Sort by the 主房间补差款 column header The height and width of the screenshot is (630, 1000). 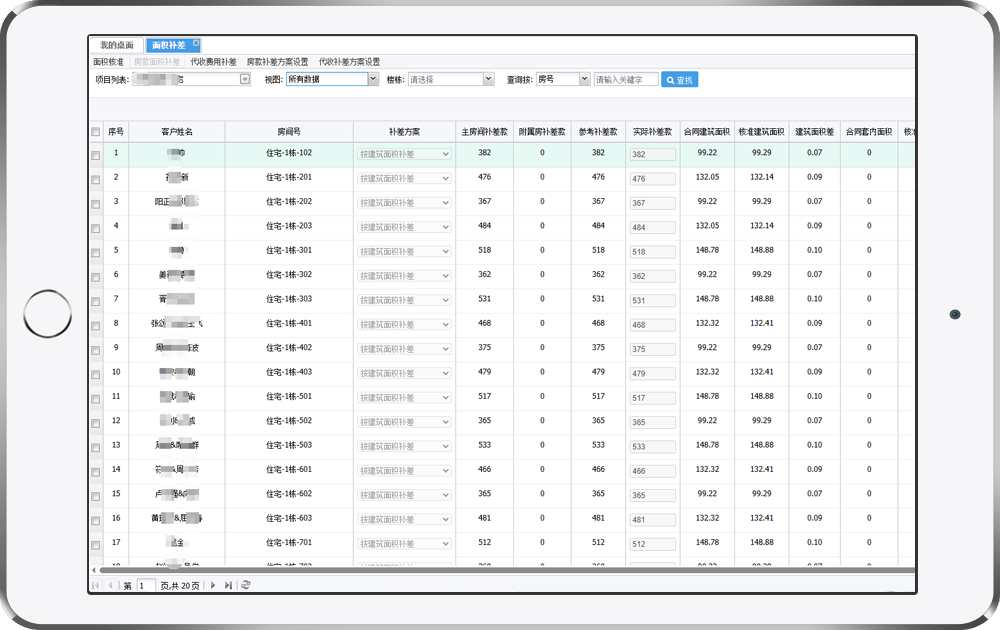click(485, 132)
